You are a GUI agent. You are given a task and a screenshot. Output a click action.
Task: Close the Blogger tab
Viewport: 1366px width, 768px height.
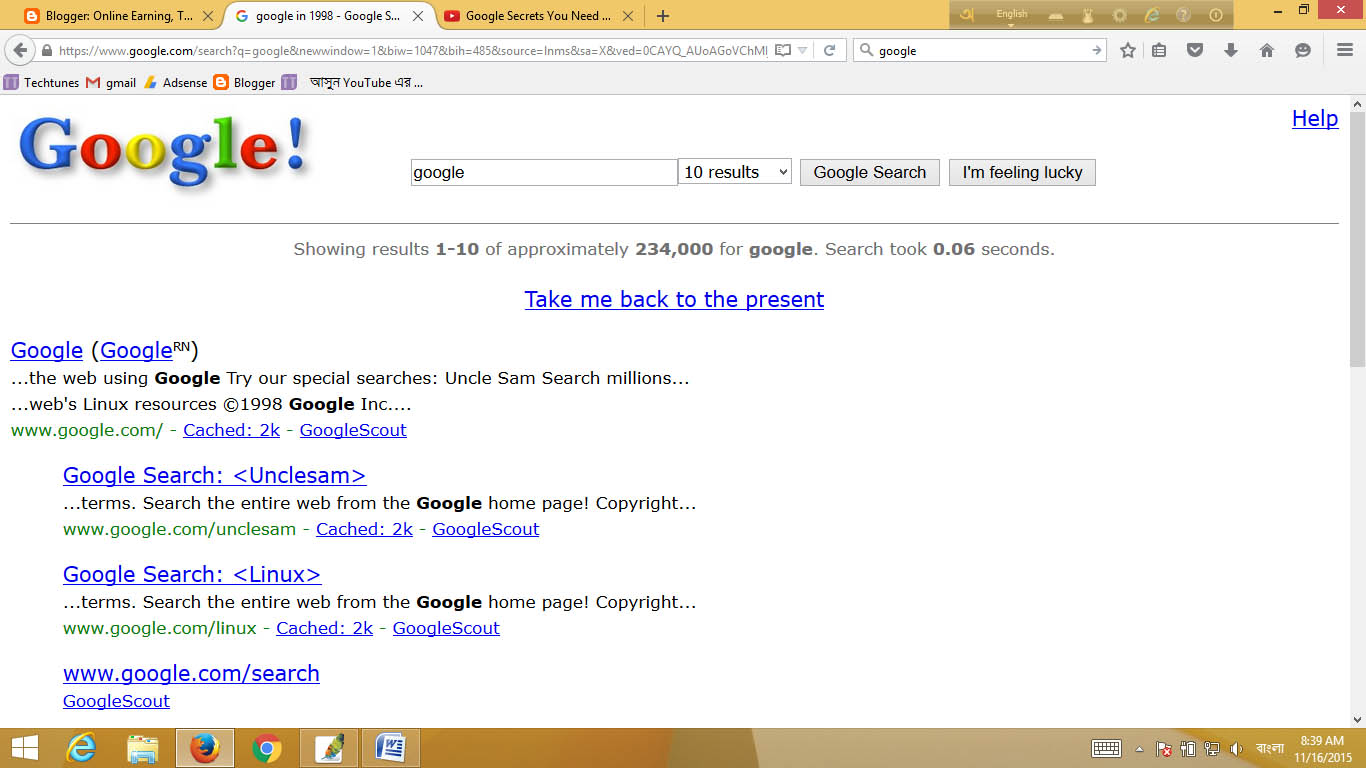(208, 16)
